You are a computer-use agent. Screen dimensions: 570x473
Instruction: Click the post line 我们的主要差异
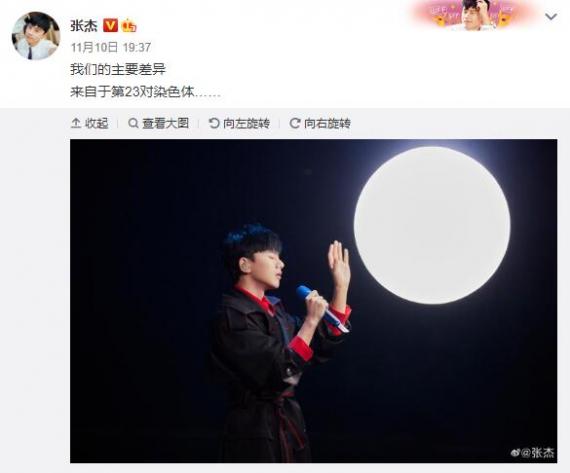tap(118, 69)
